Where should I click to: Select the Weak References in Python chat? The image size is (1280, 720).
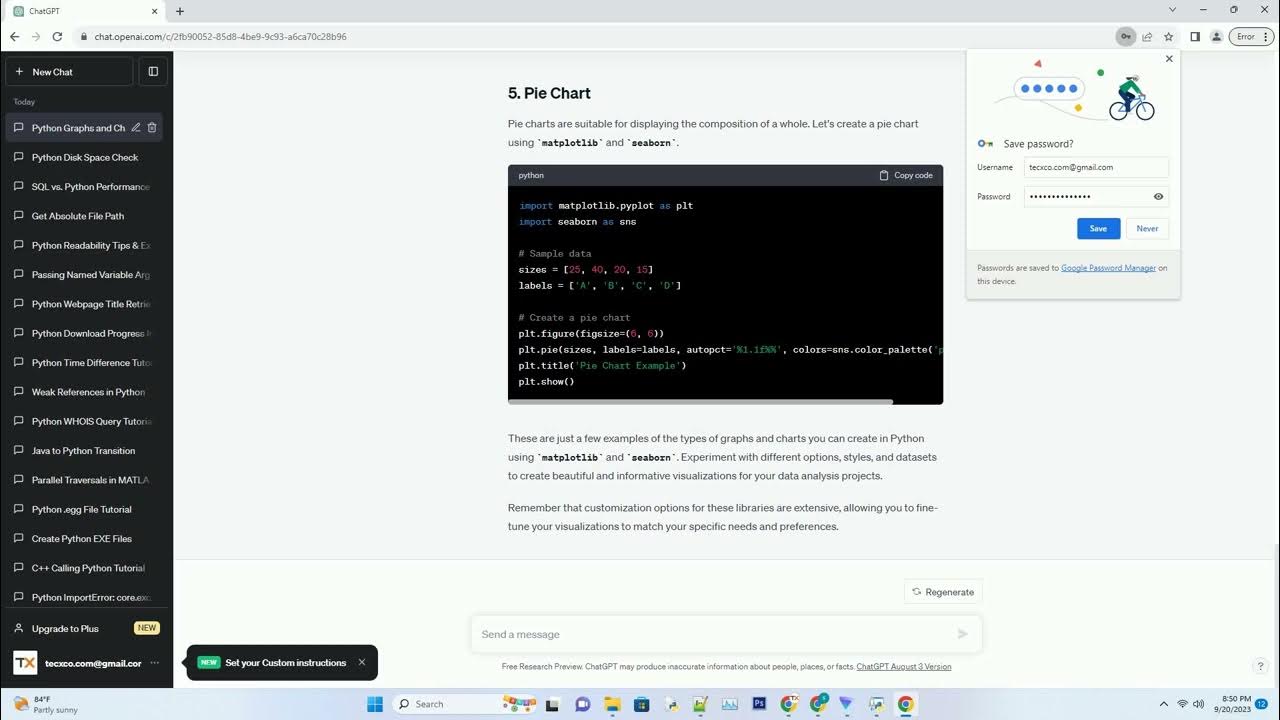coord(85,392)
